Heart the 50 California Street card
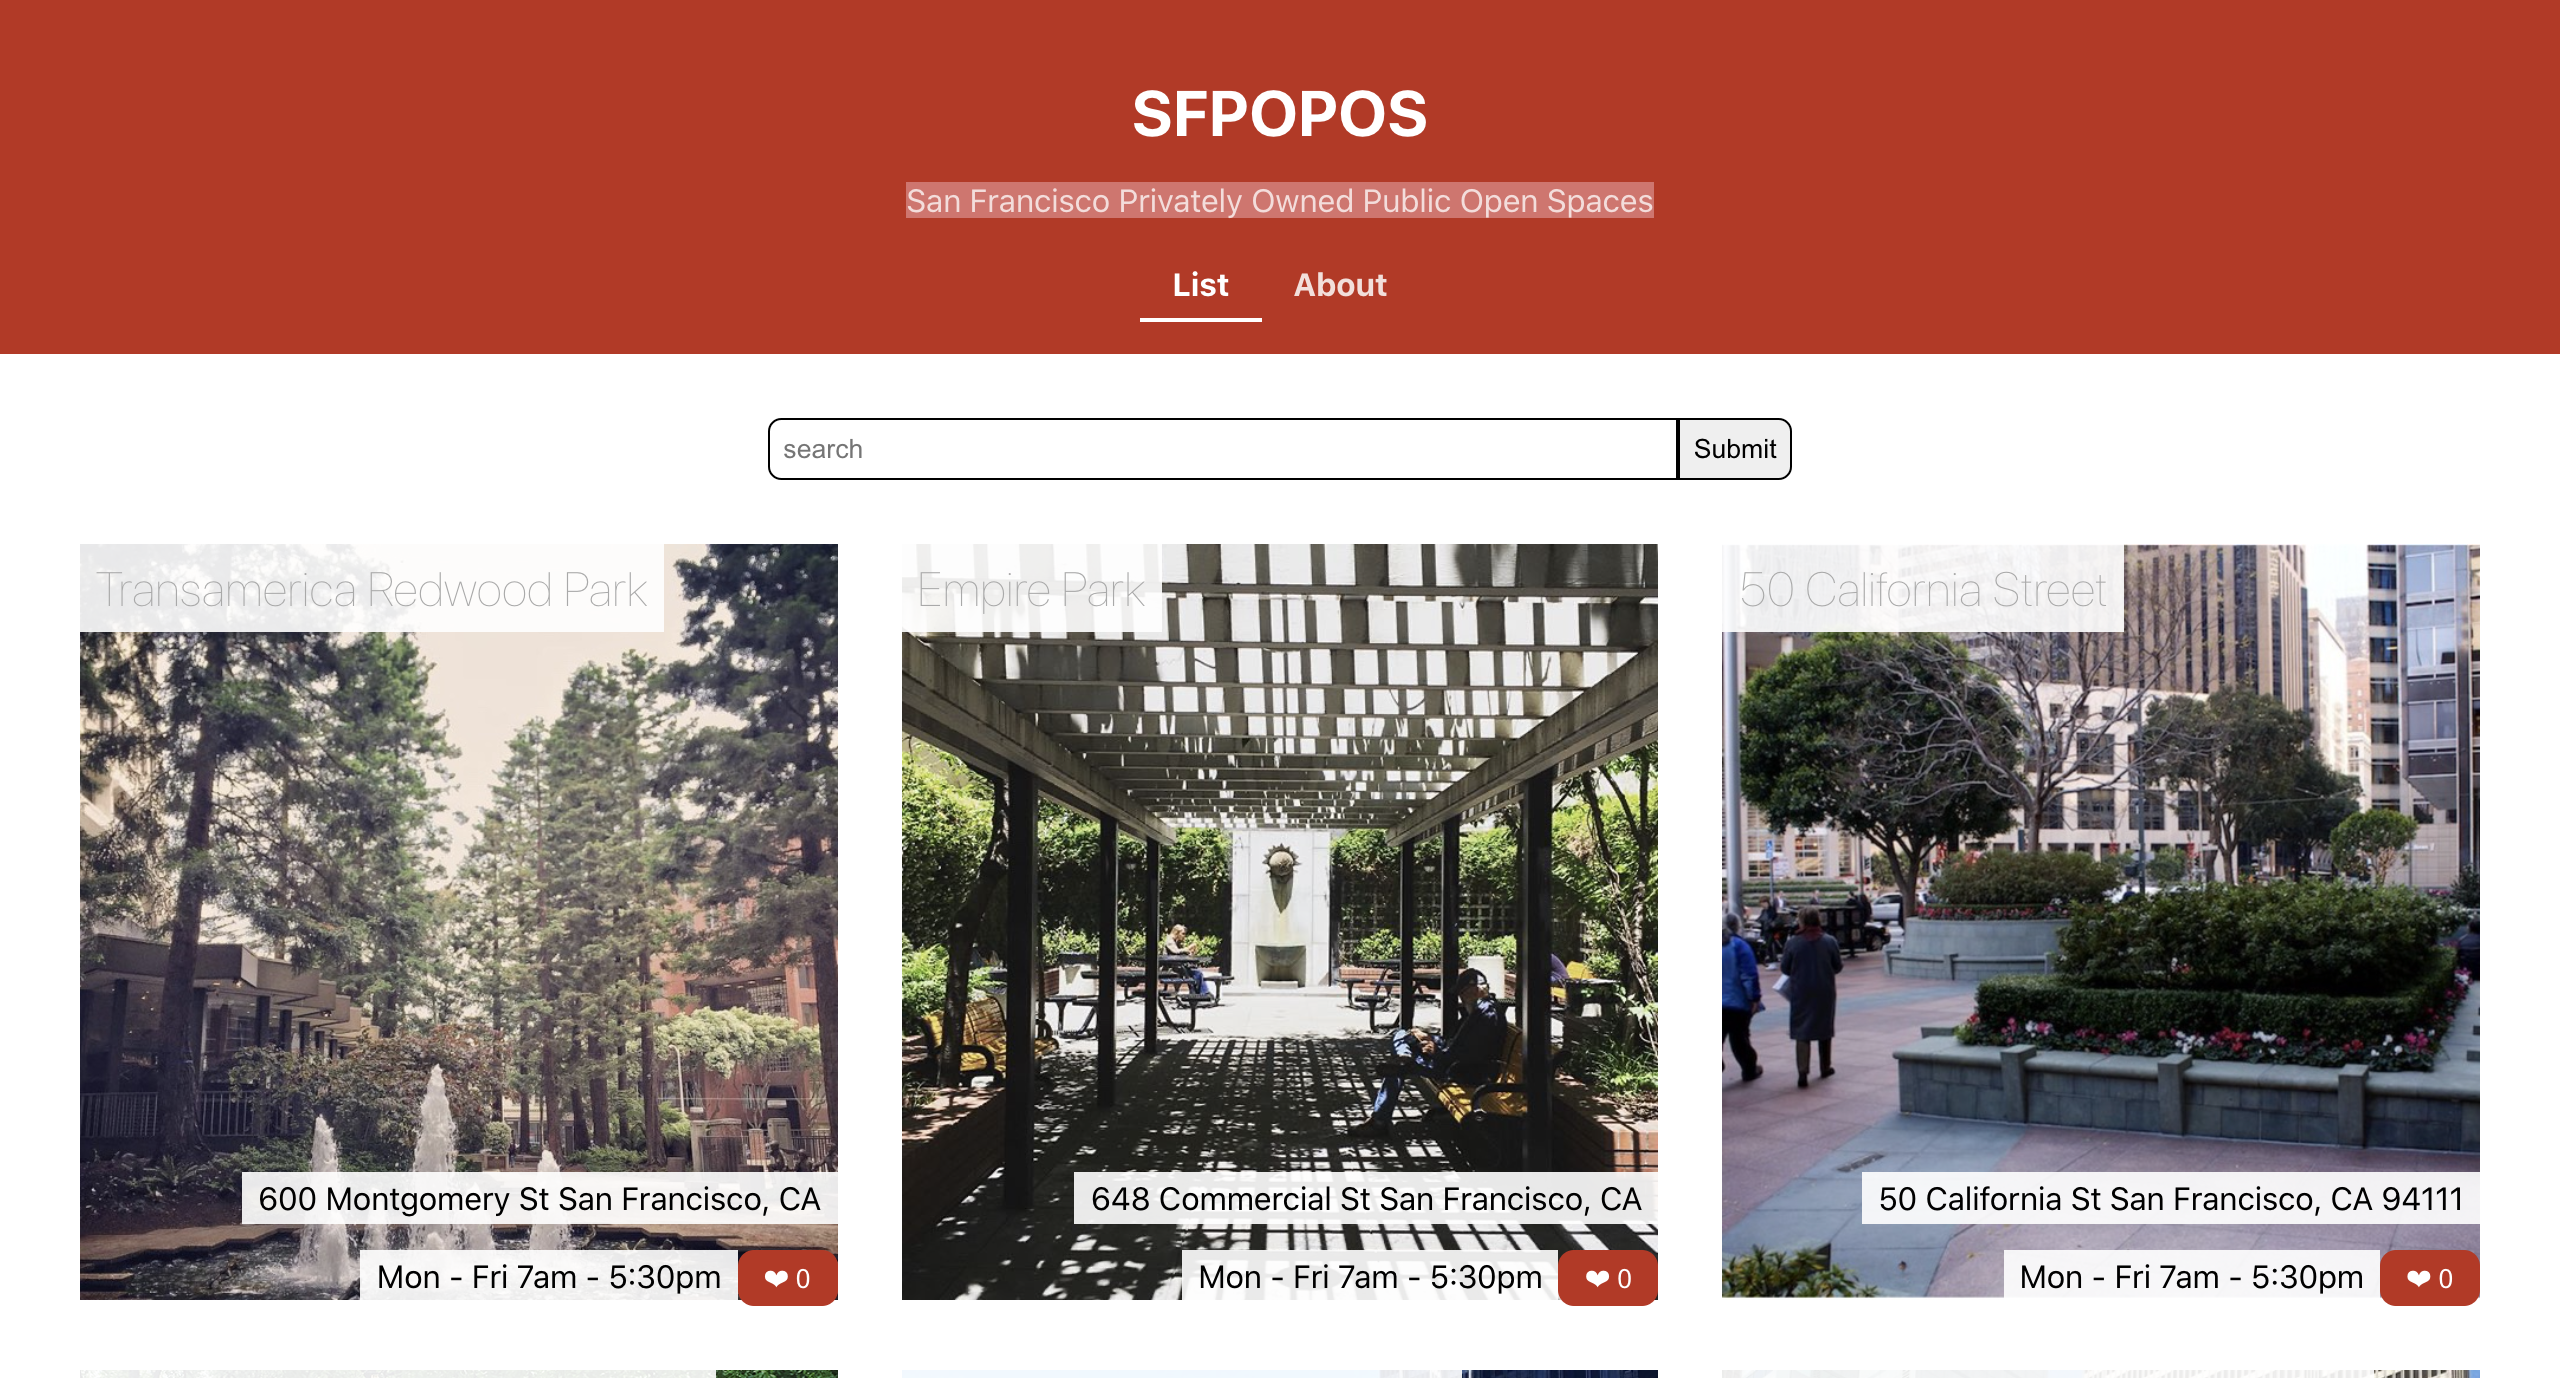The height and width of the screenshot is (1378, 2560). click(x=2429, y=1277)
